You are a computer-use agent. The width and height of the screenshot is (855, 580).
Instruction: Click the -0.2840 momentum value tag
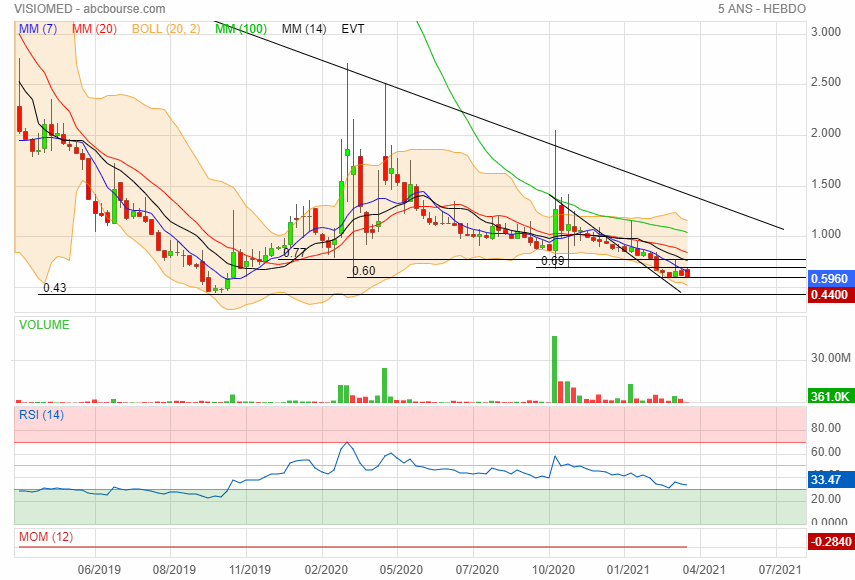coord(830,542)
